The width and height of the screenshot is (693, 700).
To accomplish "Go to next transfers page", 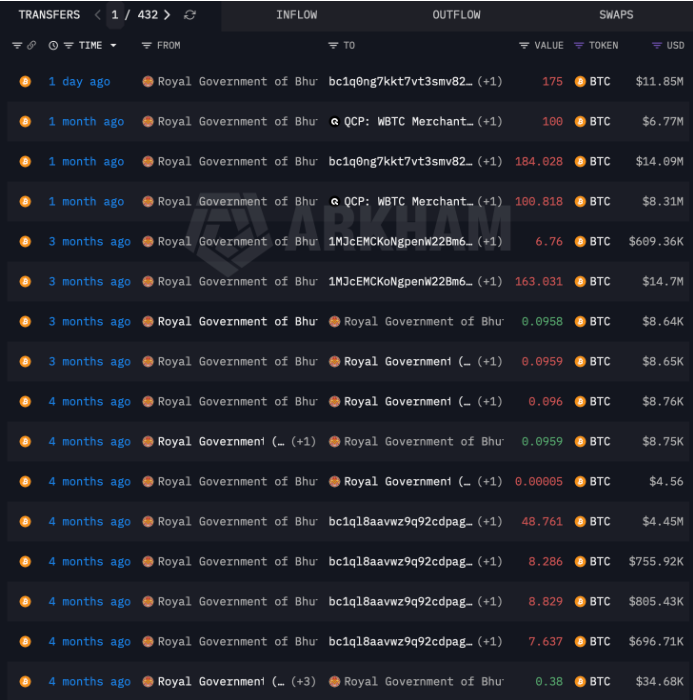I will (x=167, y=15).
